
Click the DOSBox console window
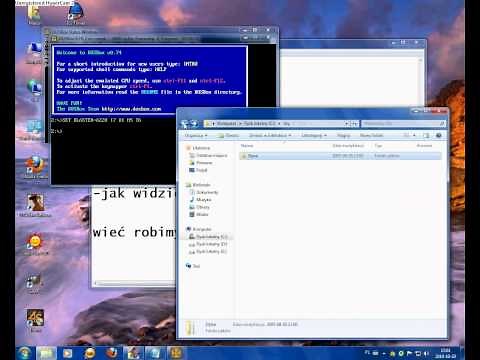pos(113,150)
